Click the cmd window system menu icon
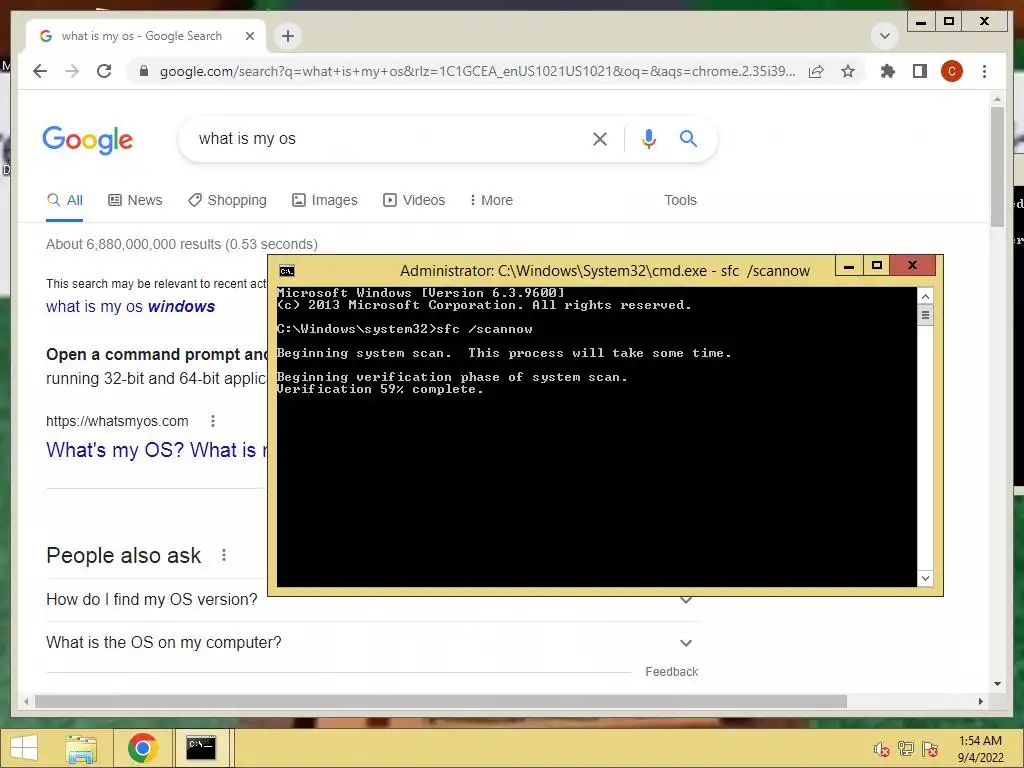This screenshot has height=768, width=1024. point(287,271)
